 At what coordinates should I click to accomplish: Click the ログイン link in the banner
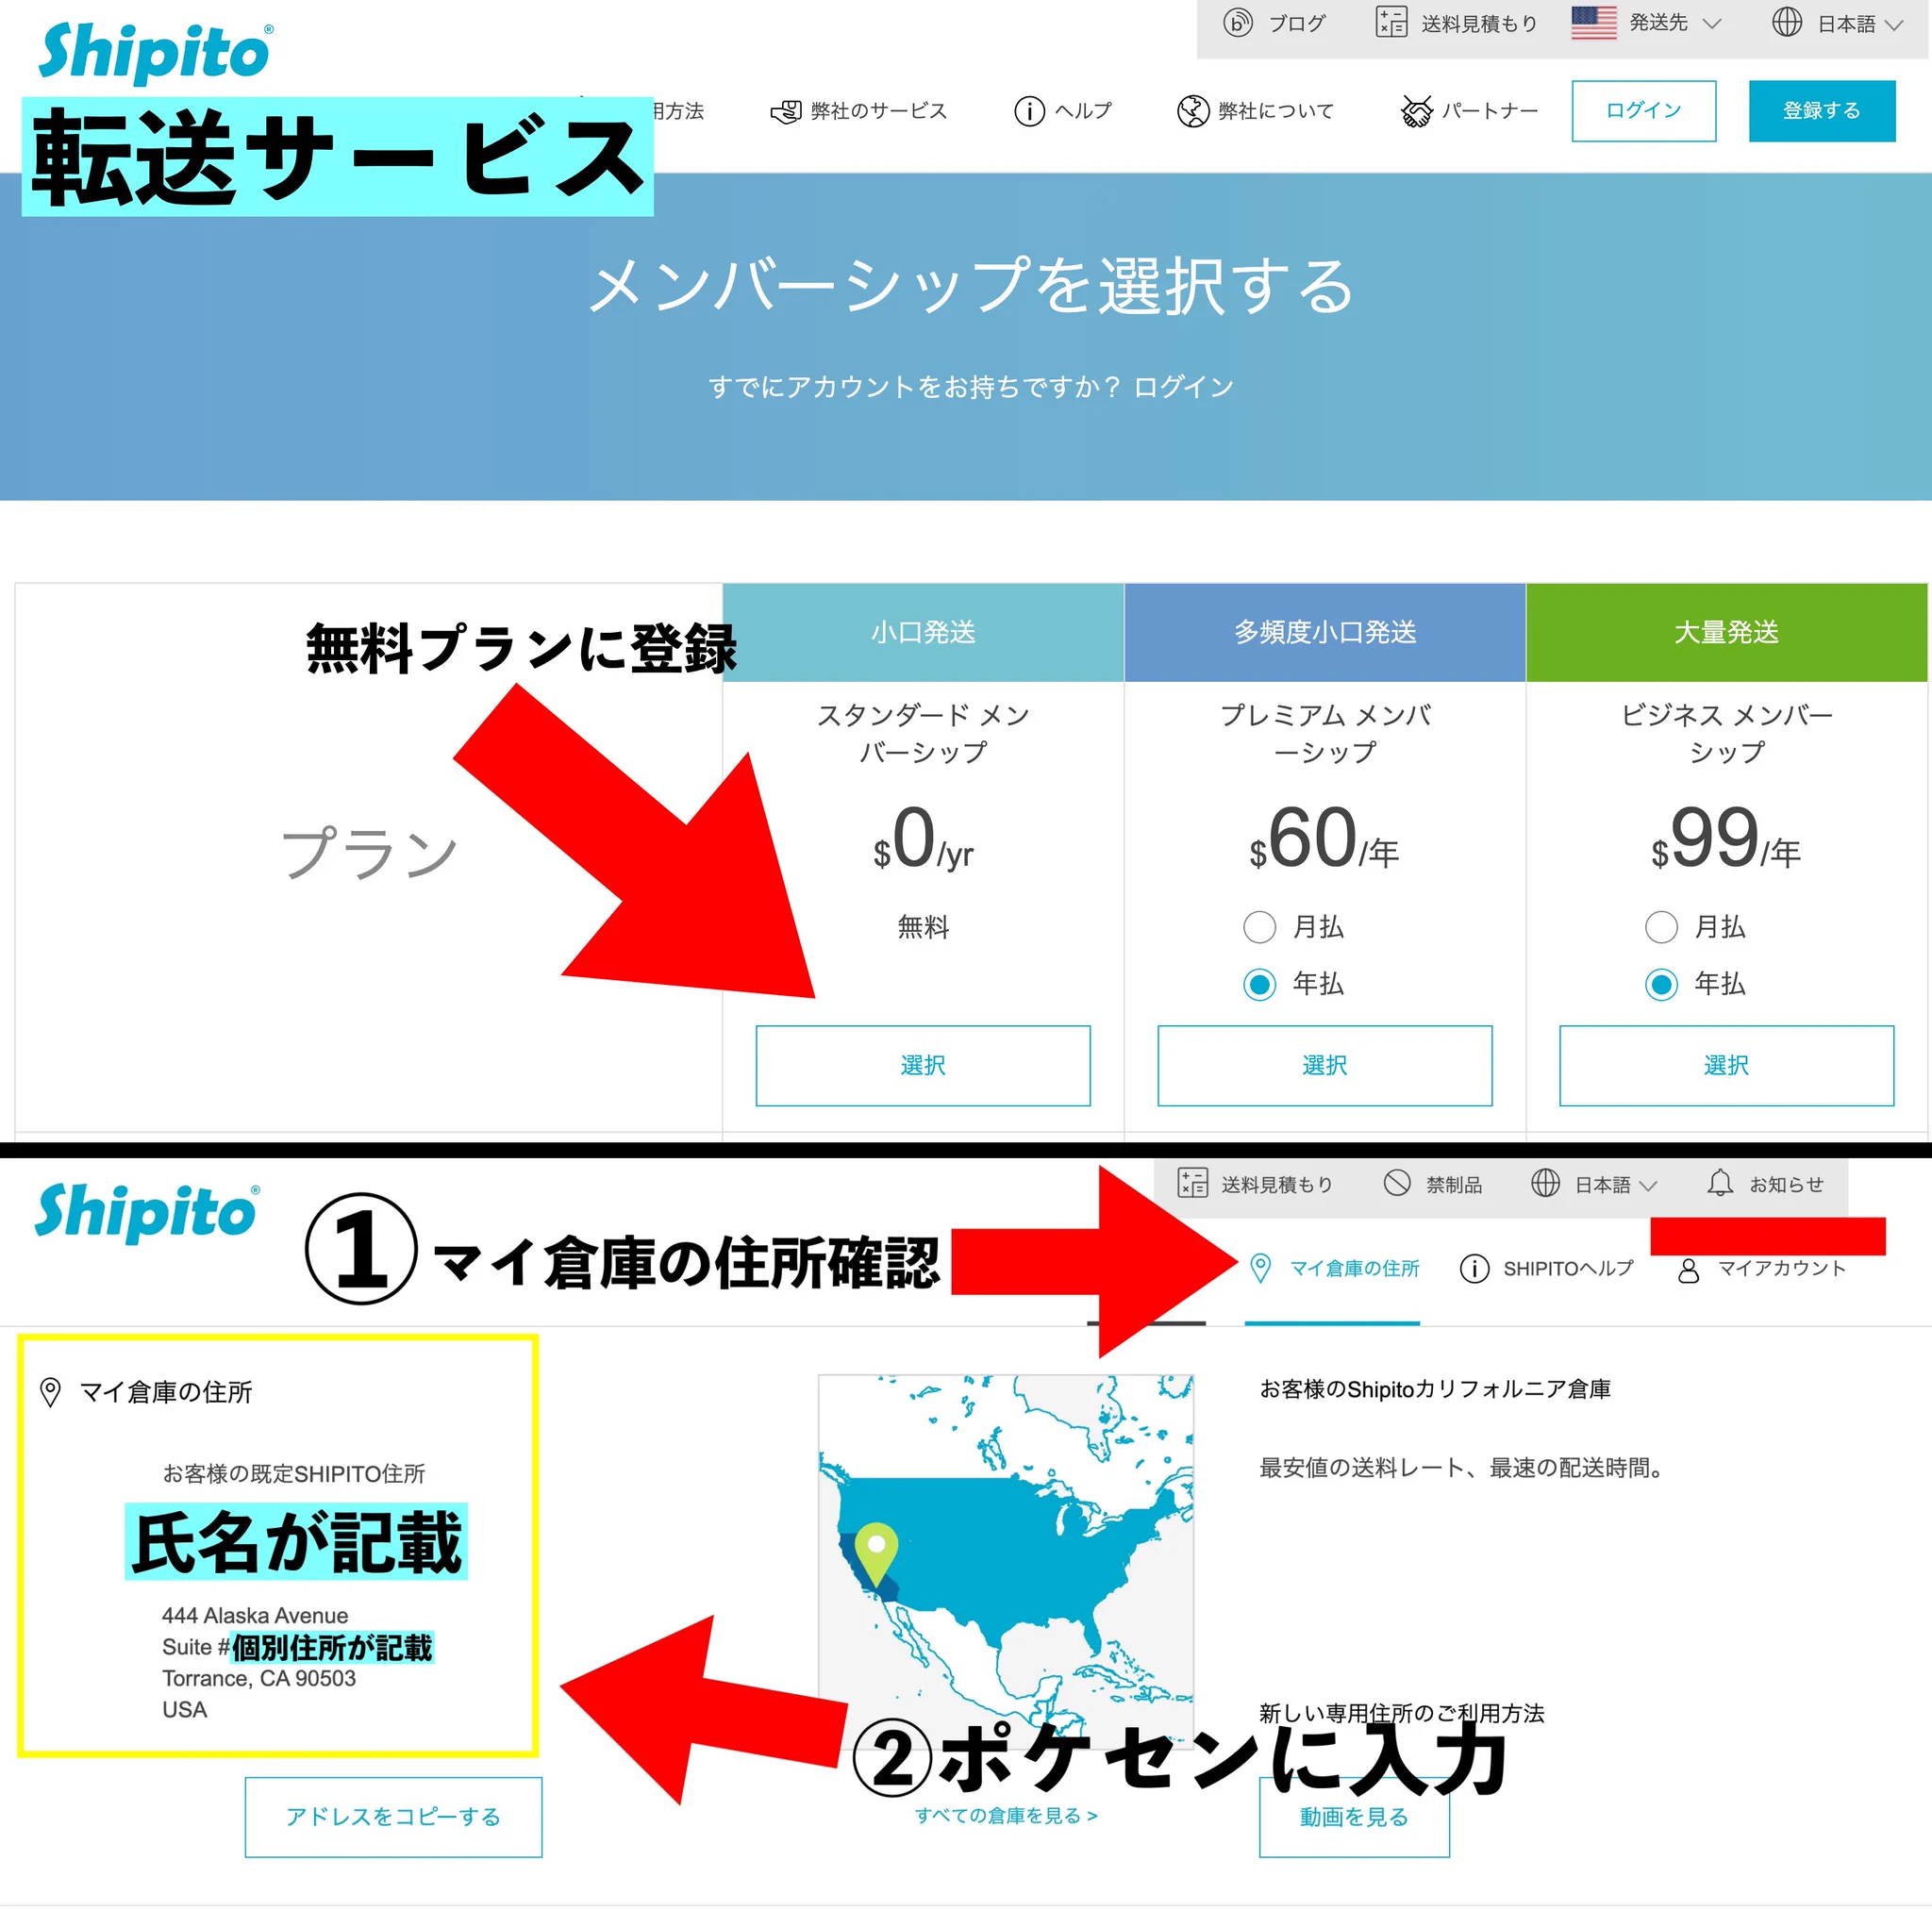pos(1183,387)
